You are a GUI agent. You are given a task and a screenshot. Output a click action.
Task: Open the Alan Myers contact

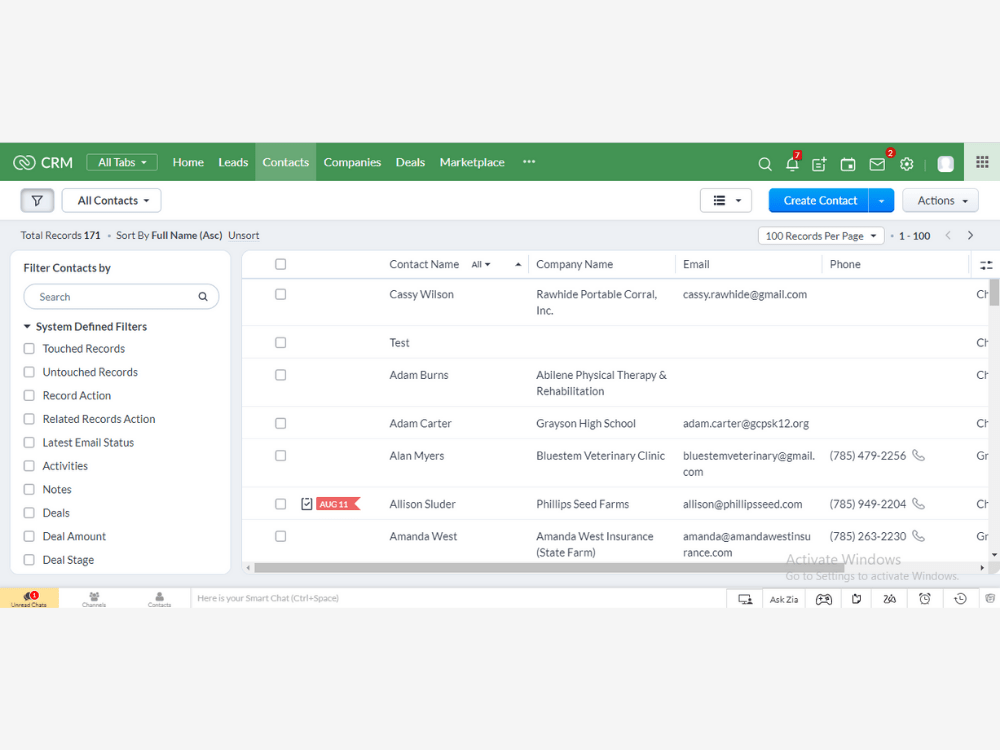[416, 456]
